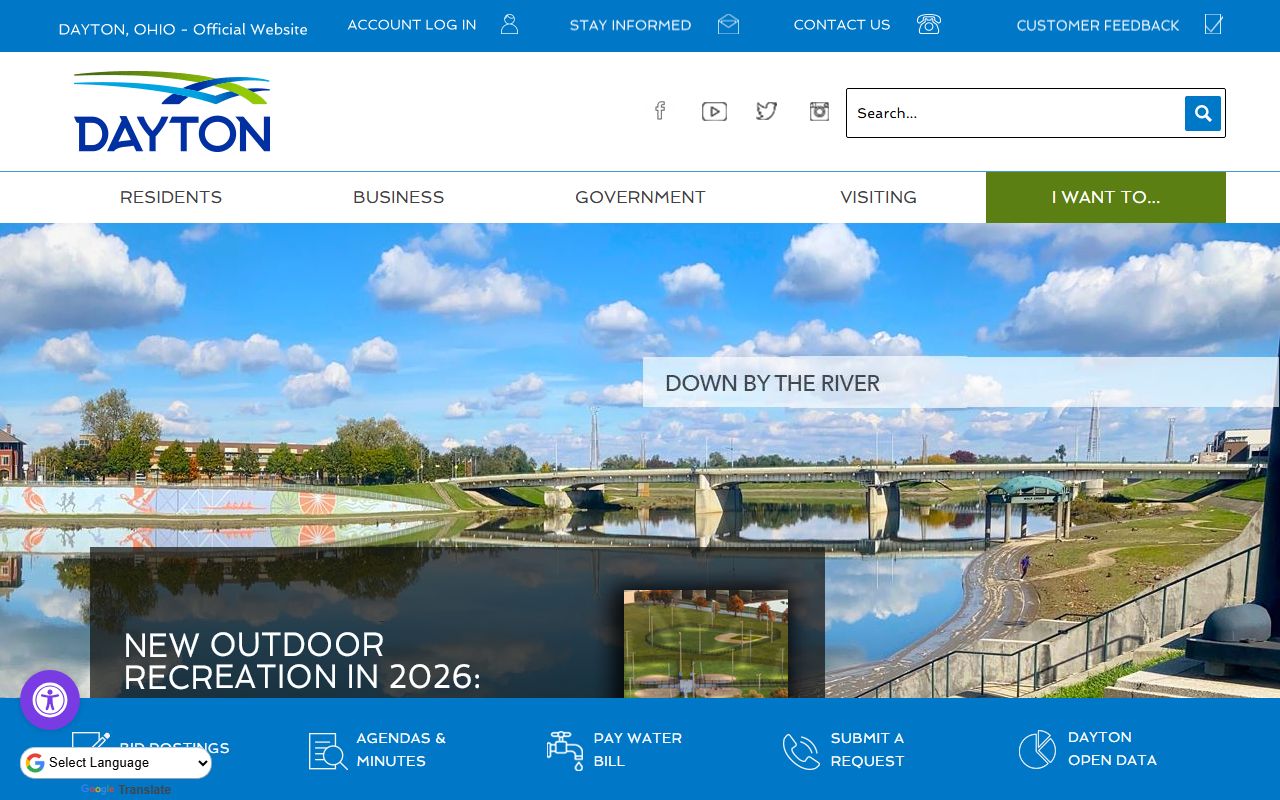Image resolution: width=1280 pixels, height=800 pixels.
Task: Click the Submit a Request phone icon
Action: pyautogui.click(x=801, y=750)
